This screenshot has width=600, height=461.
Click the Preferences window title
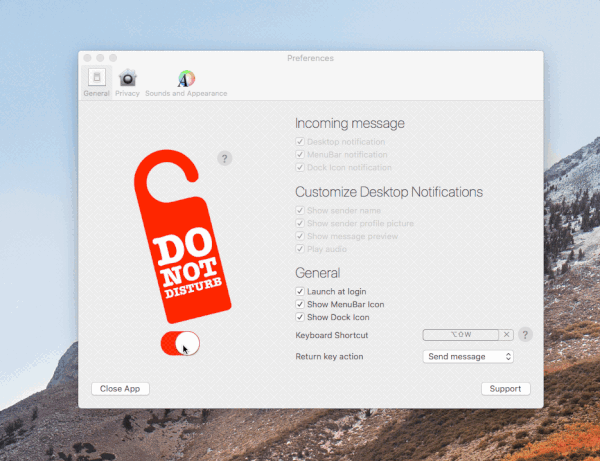(310, 58)
